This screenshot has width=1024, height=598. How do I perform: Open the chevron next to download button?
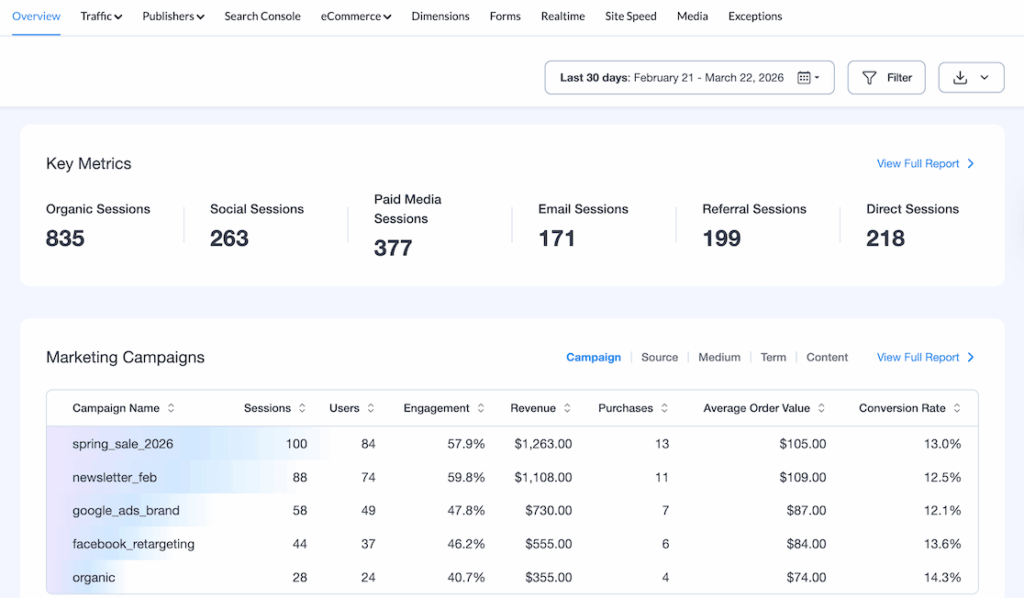coord(984,77)
